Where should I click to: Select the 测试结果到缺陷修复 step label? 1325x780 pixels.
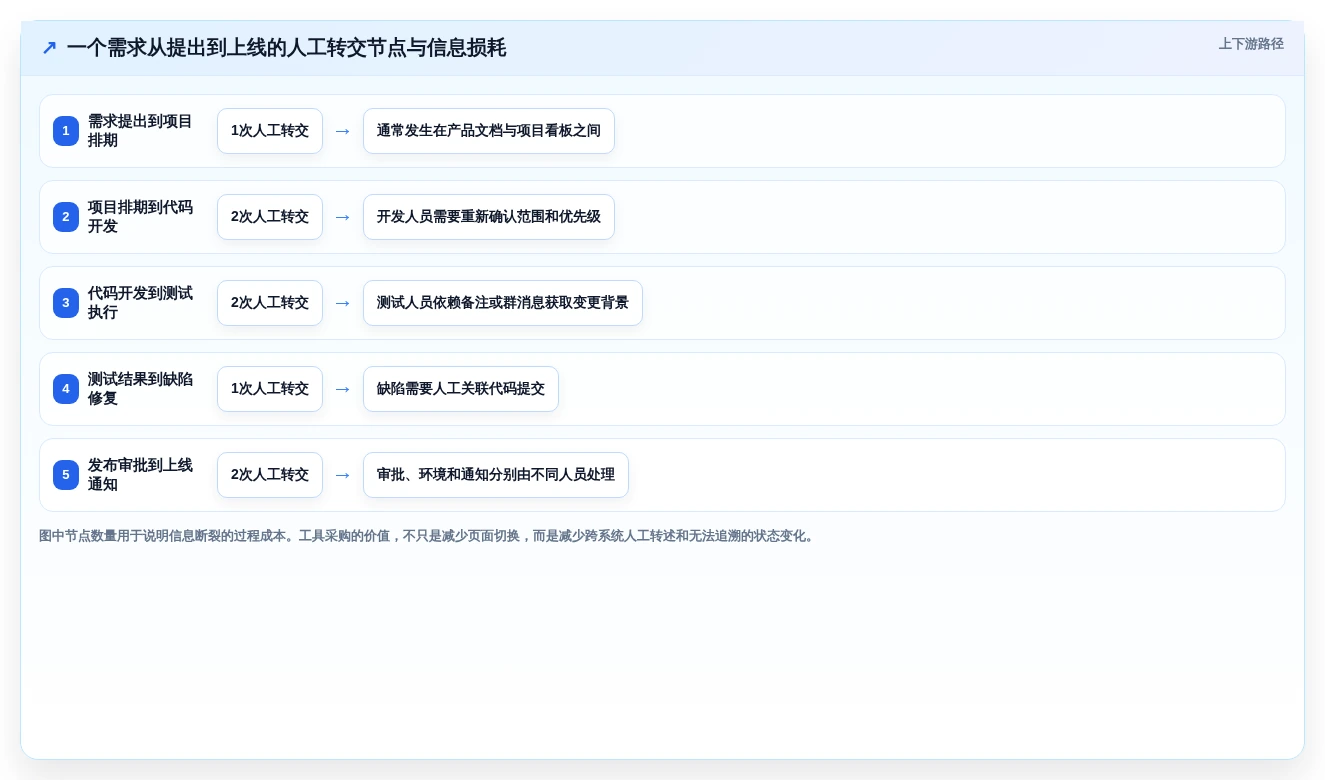click(x=140, y=389)
